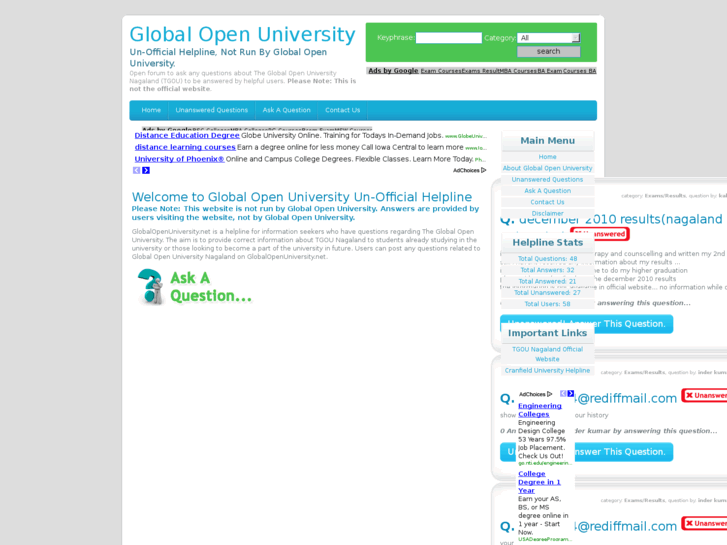This screenshot has height=545, width=727.
Task: Click the Welcome to Global Open University heading
Action: click(x=302, y=197)
